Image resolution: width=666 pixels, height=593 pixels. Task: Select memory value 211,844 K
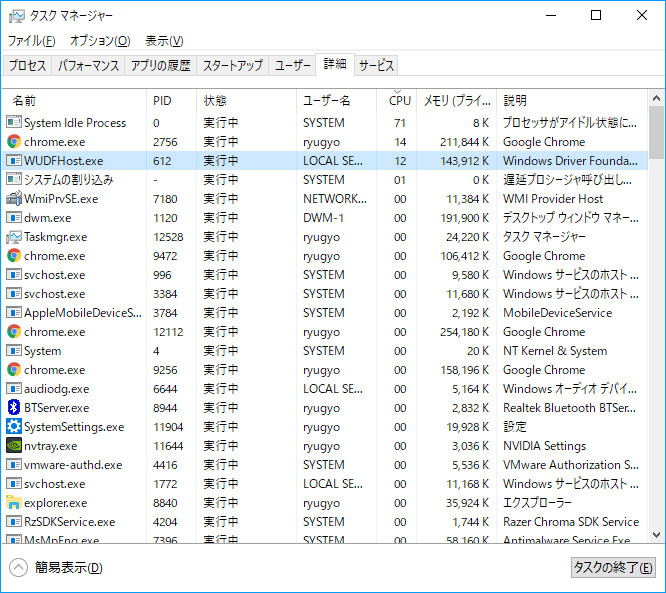(464, 142)
